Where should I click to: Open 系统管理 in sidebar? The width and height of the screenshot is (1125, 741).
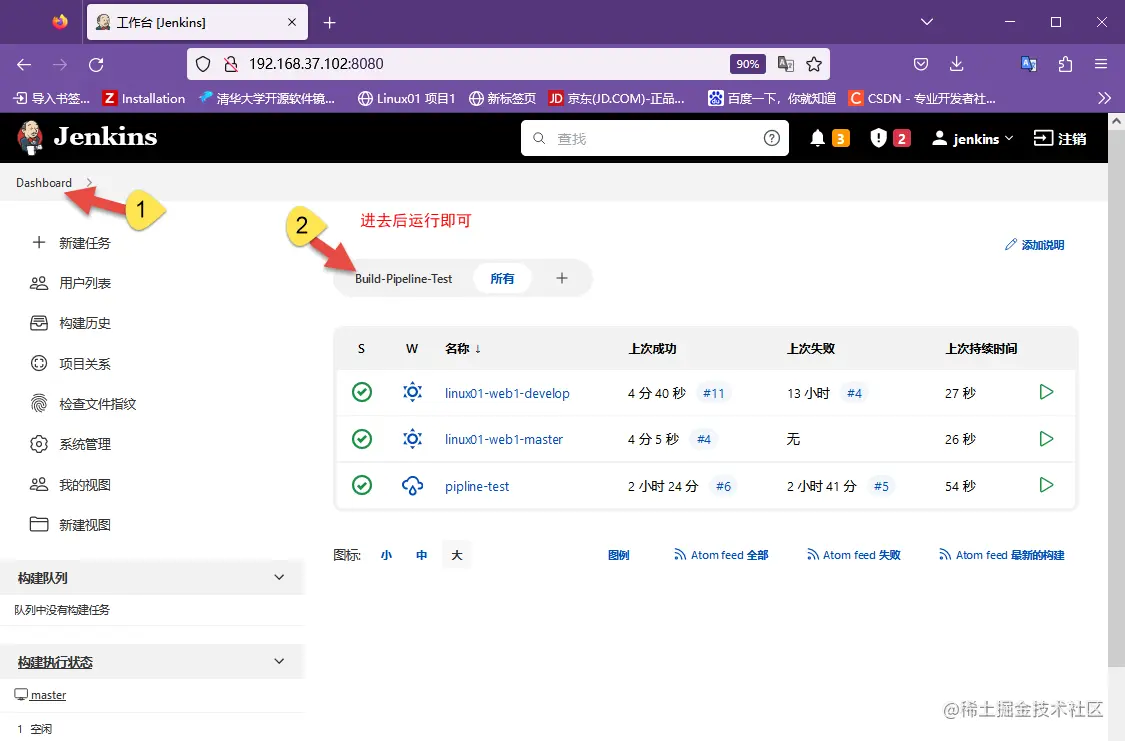(x=71, y=444)
